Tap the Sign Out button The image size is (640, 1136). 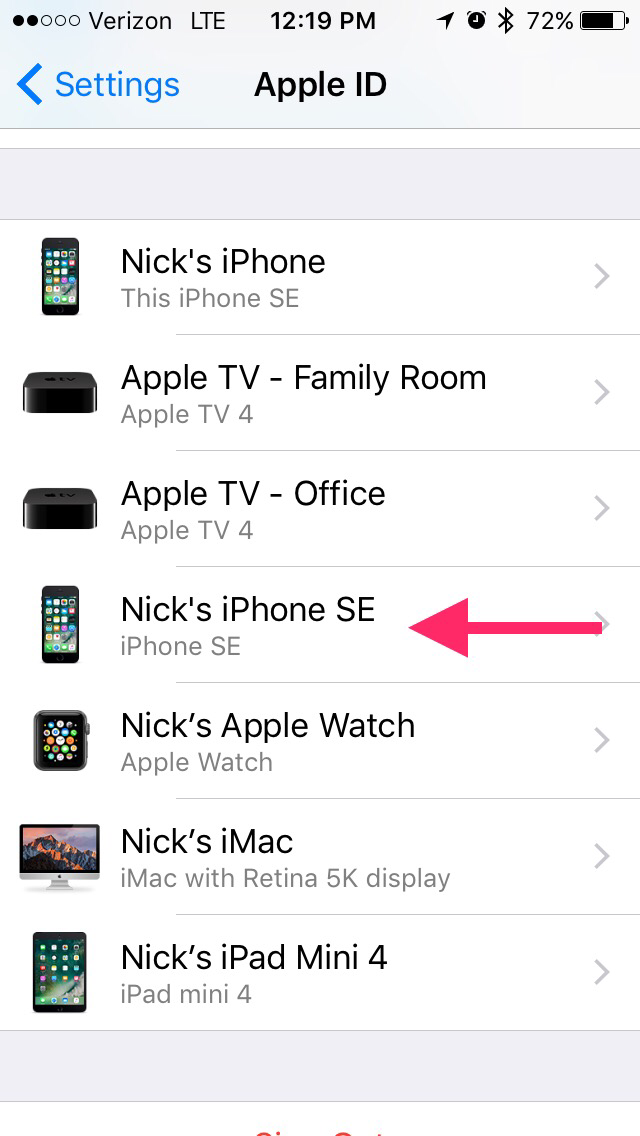pos(320,1129)
